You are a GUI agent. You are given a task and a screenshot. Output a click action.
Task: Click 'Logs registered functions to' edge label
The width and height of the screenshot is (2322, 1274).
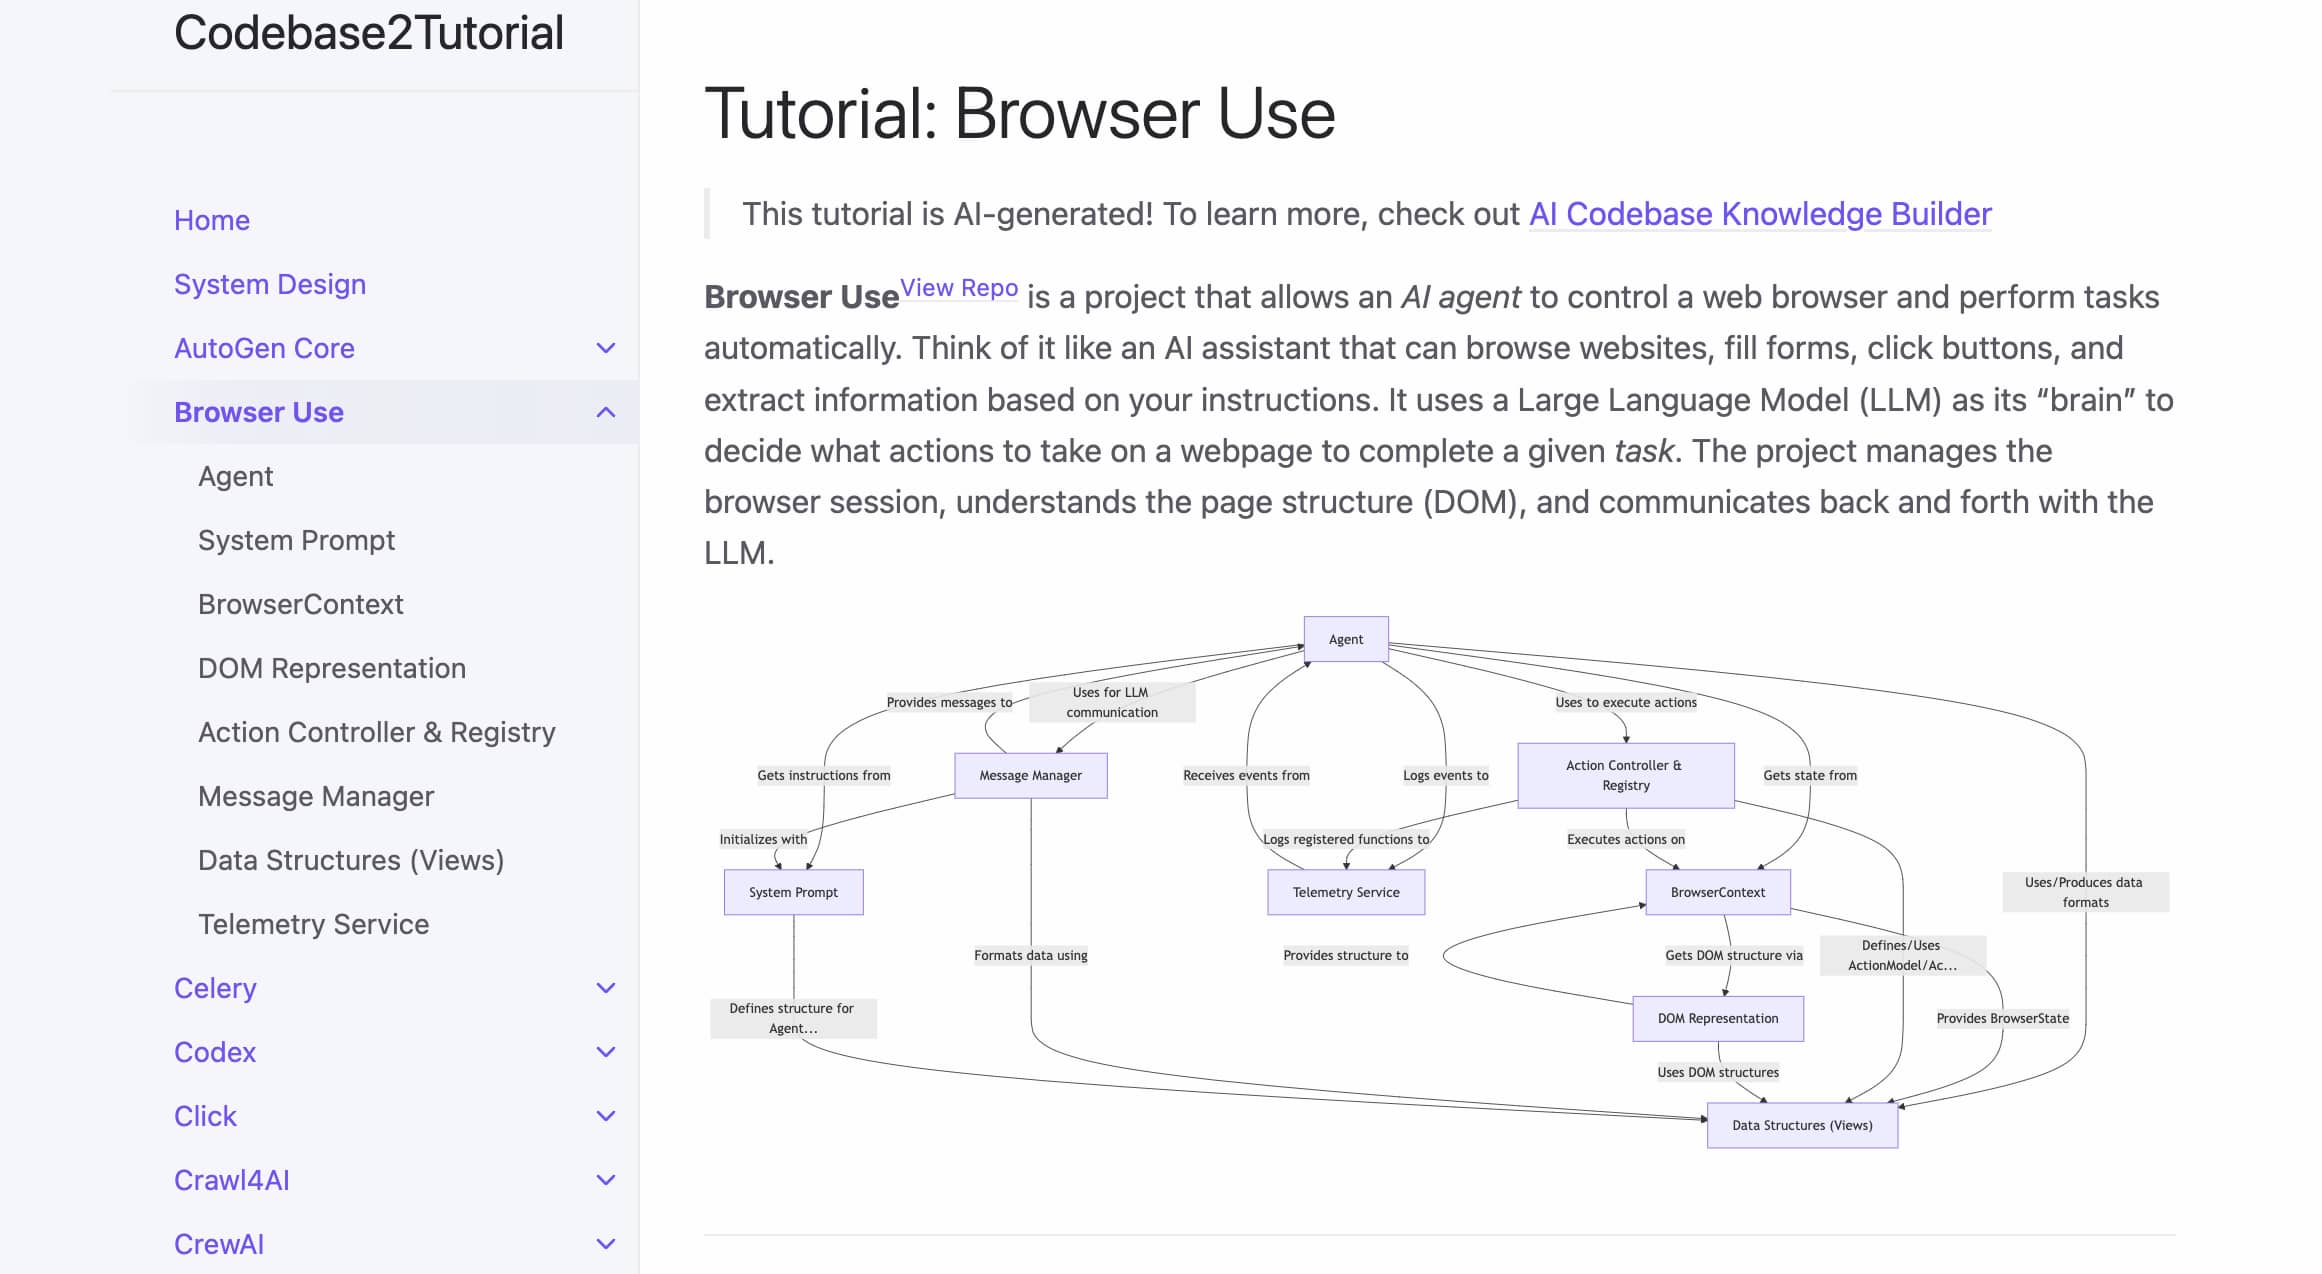pyautogui.click(x=1346, y=839)
